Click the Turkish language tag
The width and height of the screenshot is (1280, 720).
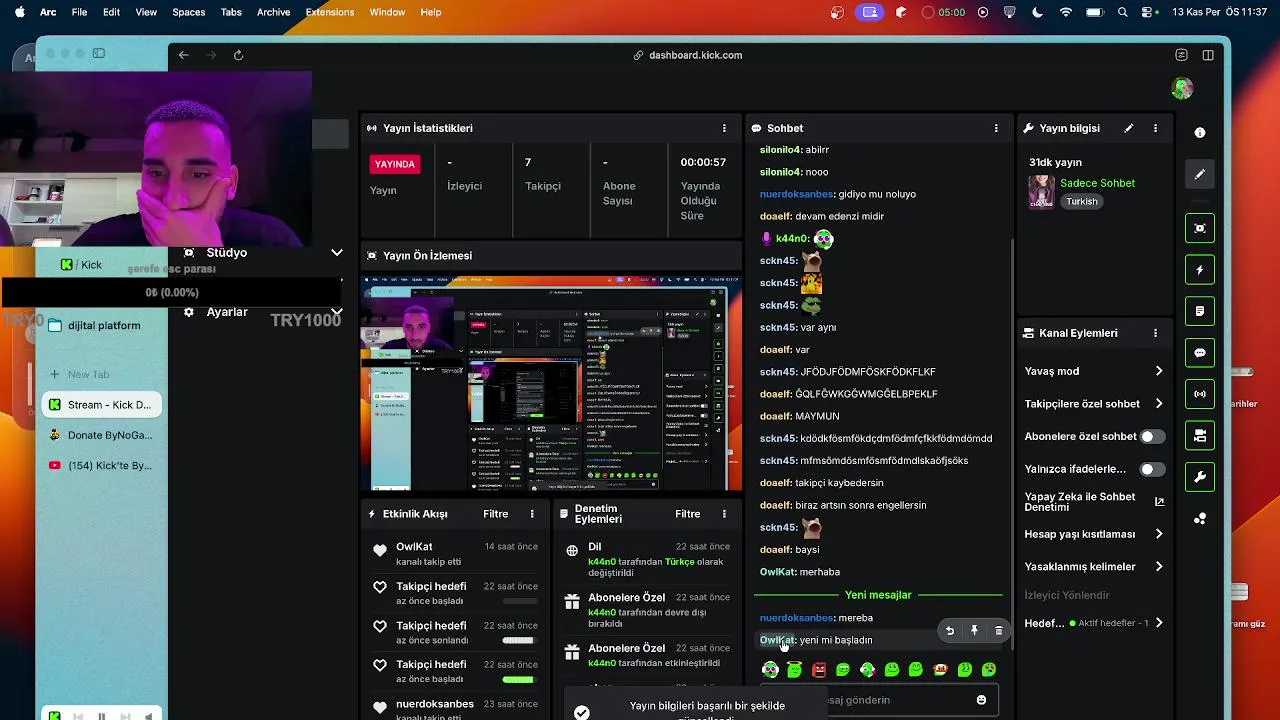[x=1081, y=201]
